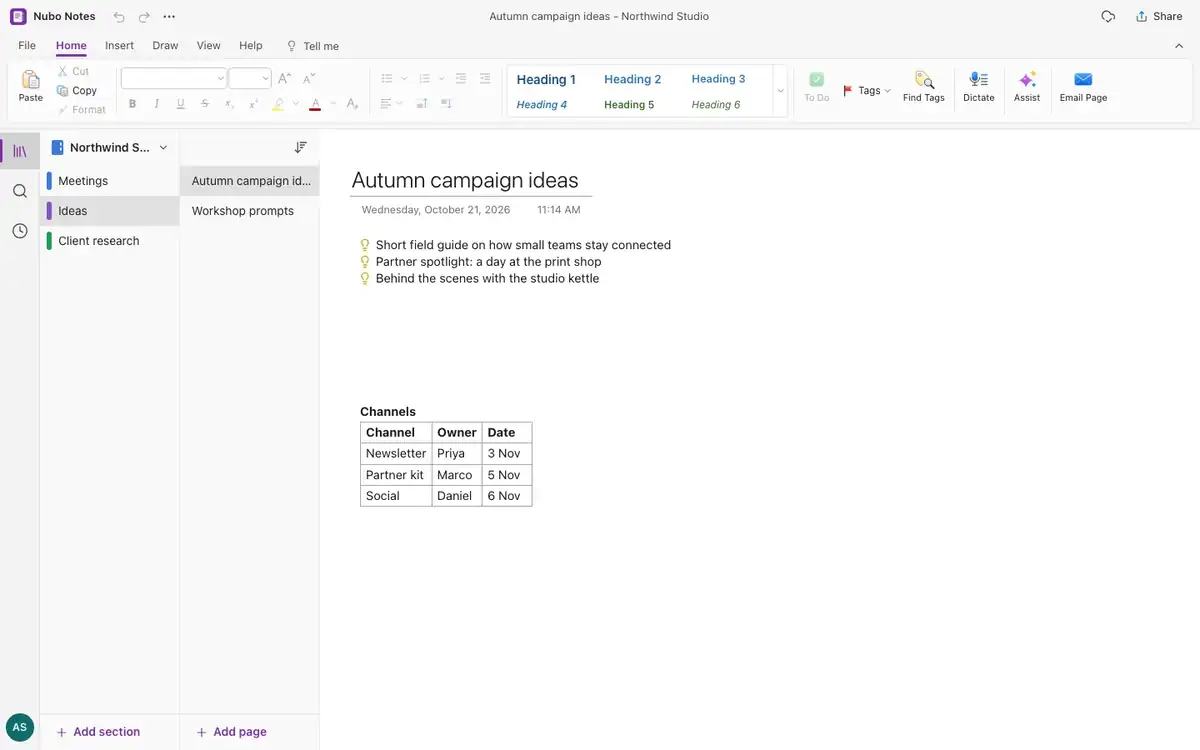This screenshot has height=750, width=1200.
Task: Click the Share button
Action: click(x=1159, y=17)
